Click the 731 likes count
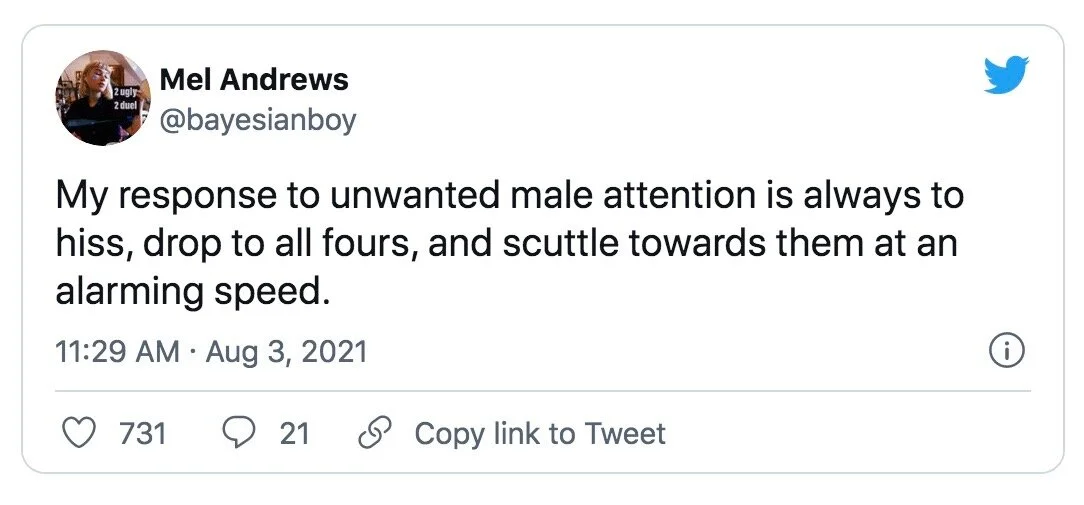The width and height of the screenshot is (1084, 505). tap(143, 434)
